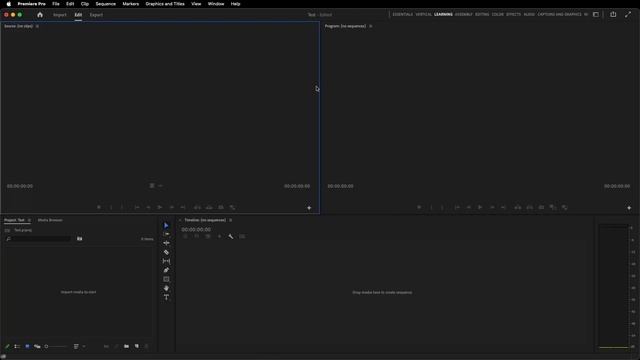Select the Rectangle tool
Image resolution: width=640 pixels, height=360 pixels.
(166, 279)
